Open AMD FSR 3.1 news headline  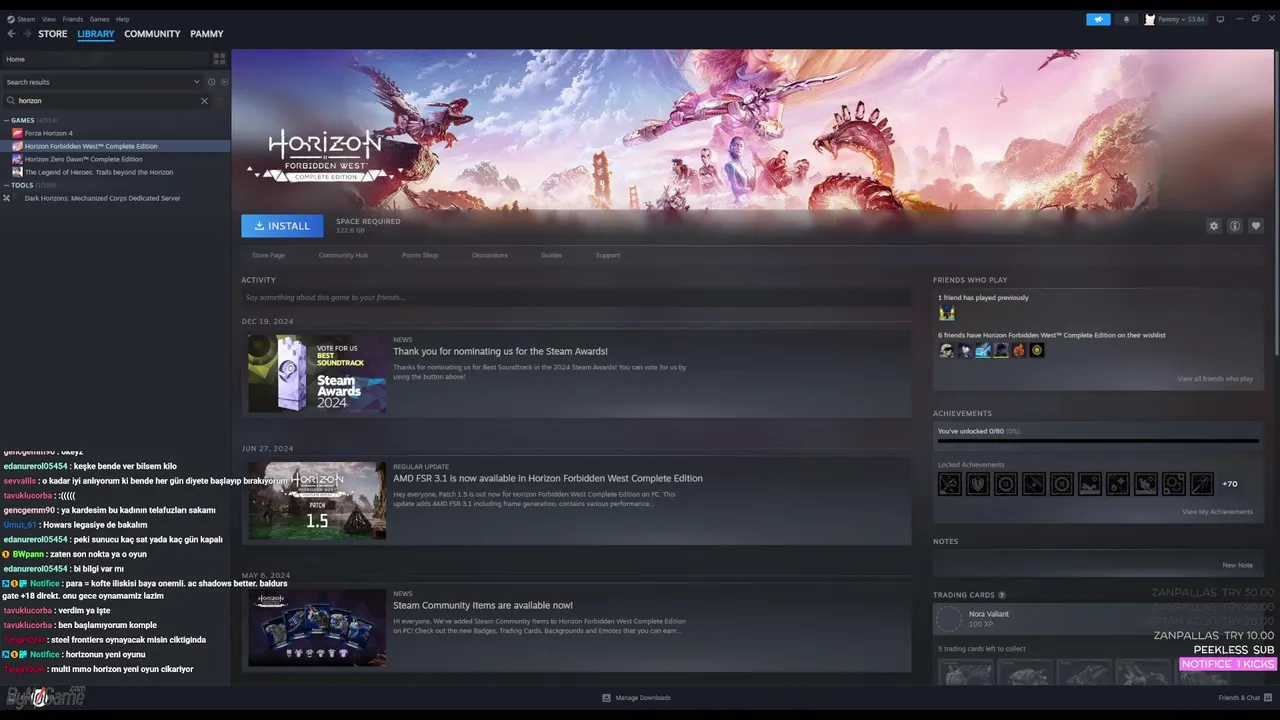548,479
